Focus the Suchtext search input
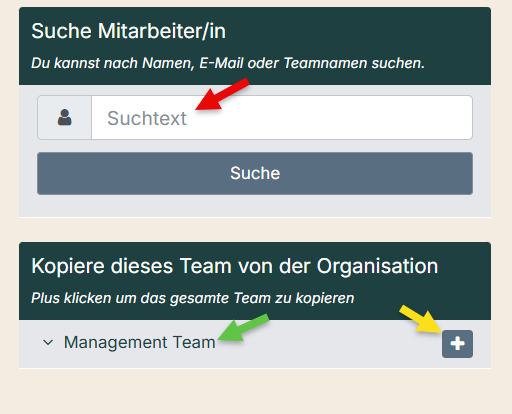 (282, 117)
